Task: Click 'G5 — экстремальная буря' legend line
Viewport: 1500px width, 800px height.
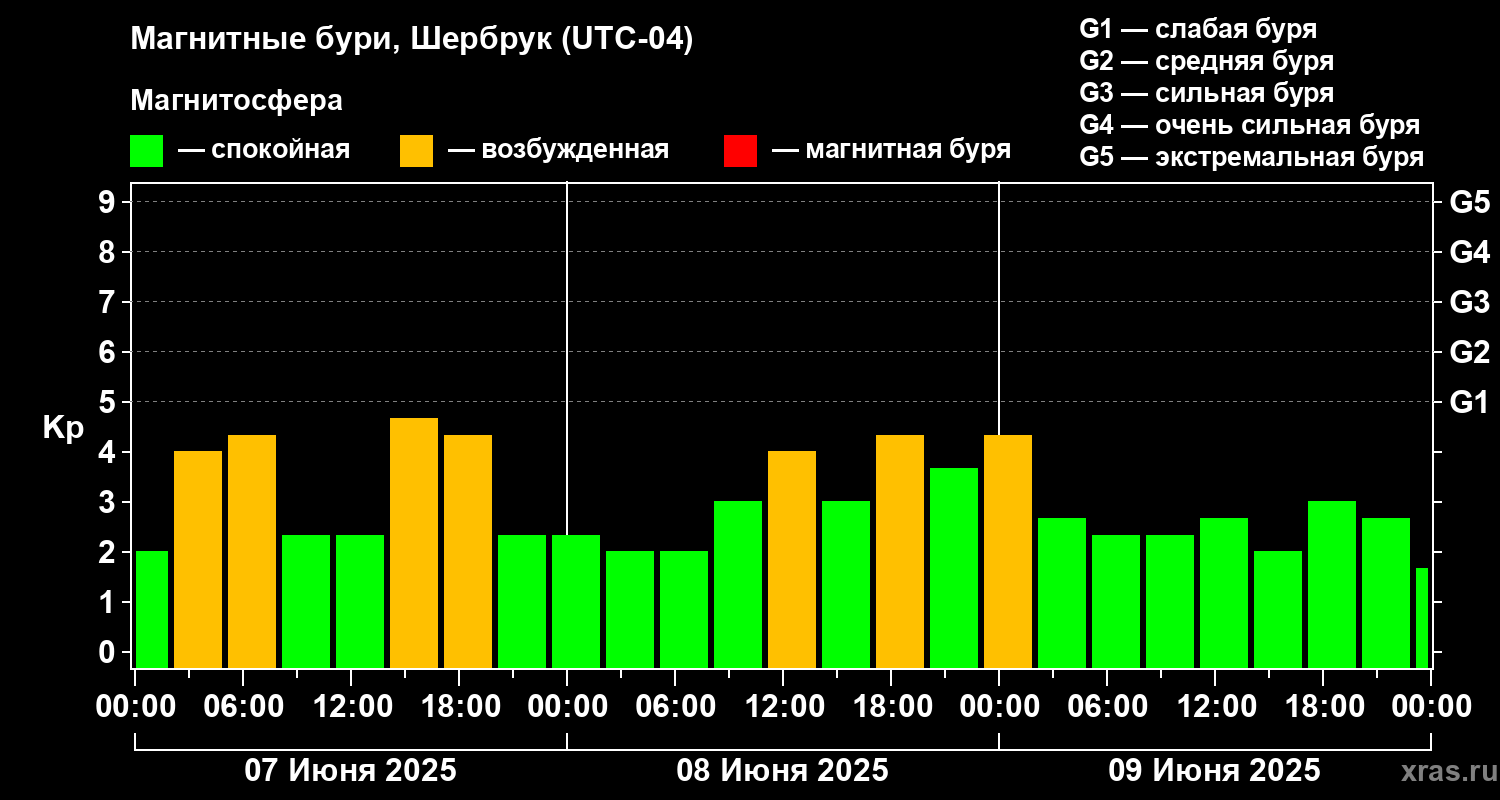Action: [1252, 157]
